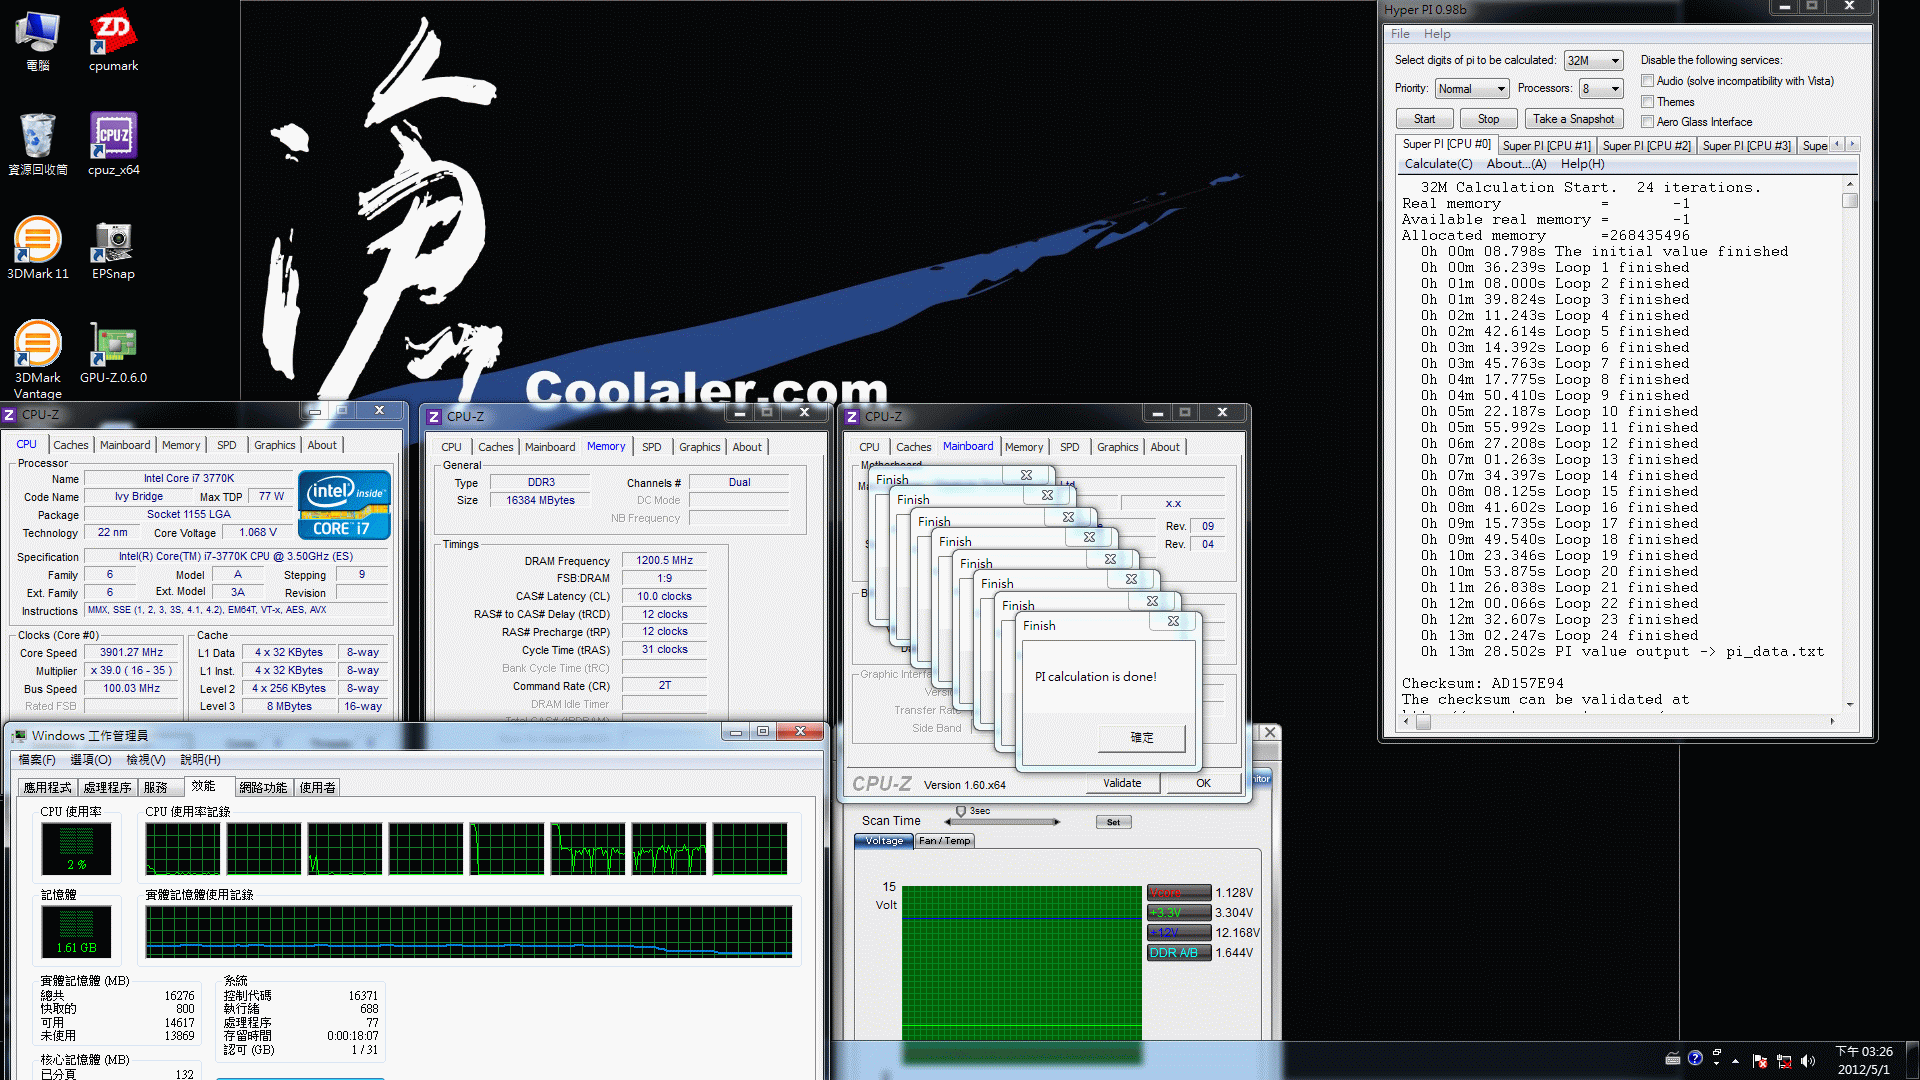The height and width of the screenshot is (1080, 1920).
Task: Launch the 3DMark Vantage desktop shortcut
Action: coord(38,358)
